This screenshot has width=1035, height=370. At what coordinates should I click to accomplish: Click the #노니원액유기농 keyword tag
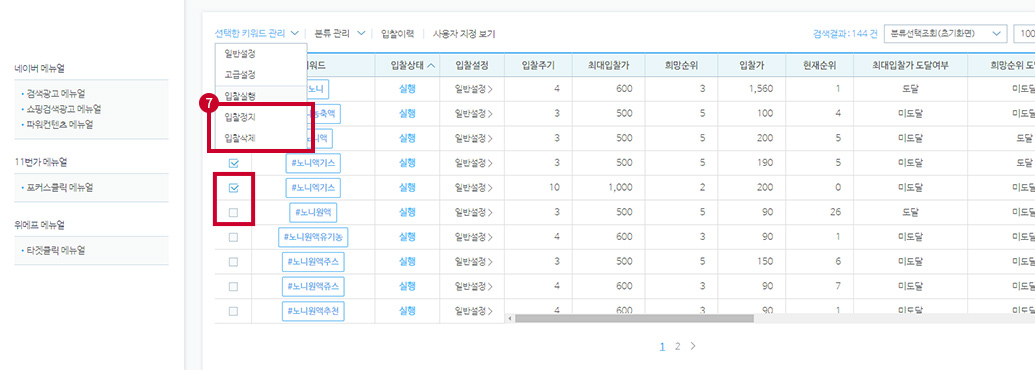pyautogui.click(x=314, y=237)
